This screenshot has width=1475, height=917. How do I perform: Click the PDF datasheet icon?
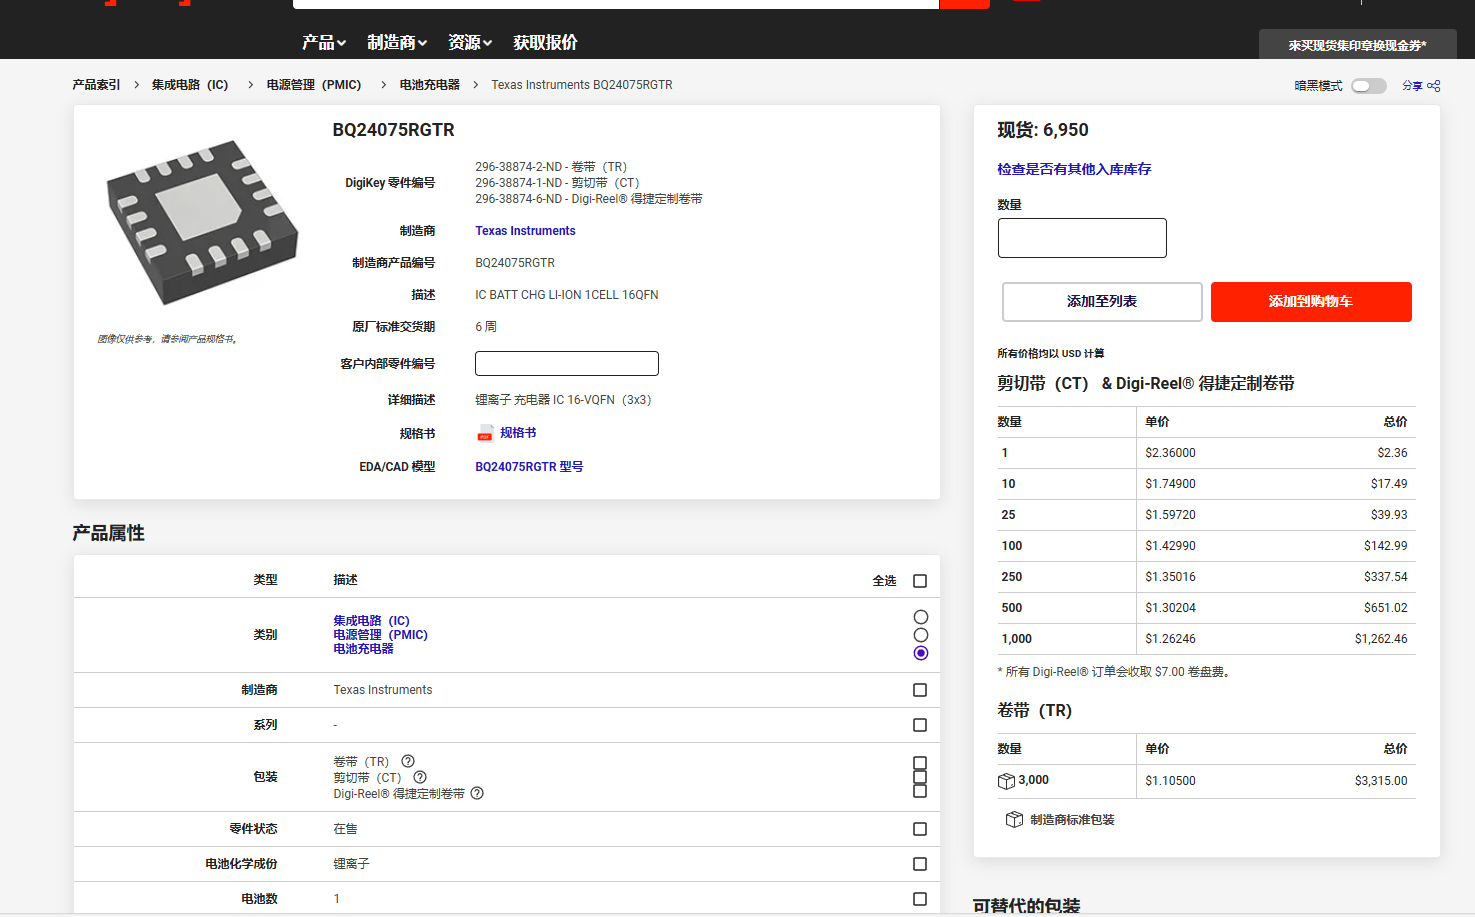(x=485, y=433)
